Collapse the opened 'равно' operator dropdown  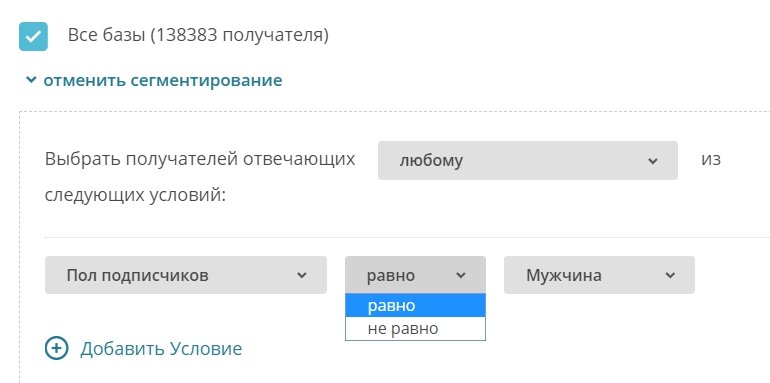tap(415, 275)
